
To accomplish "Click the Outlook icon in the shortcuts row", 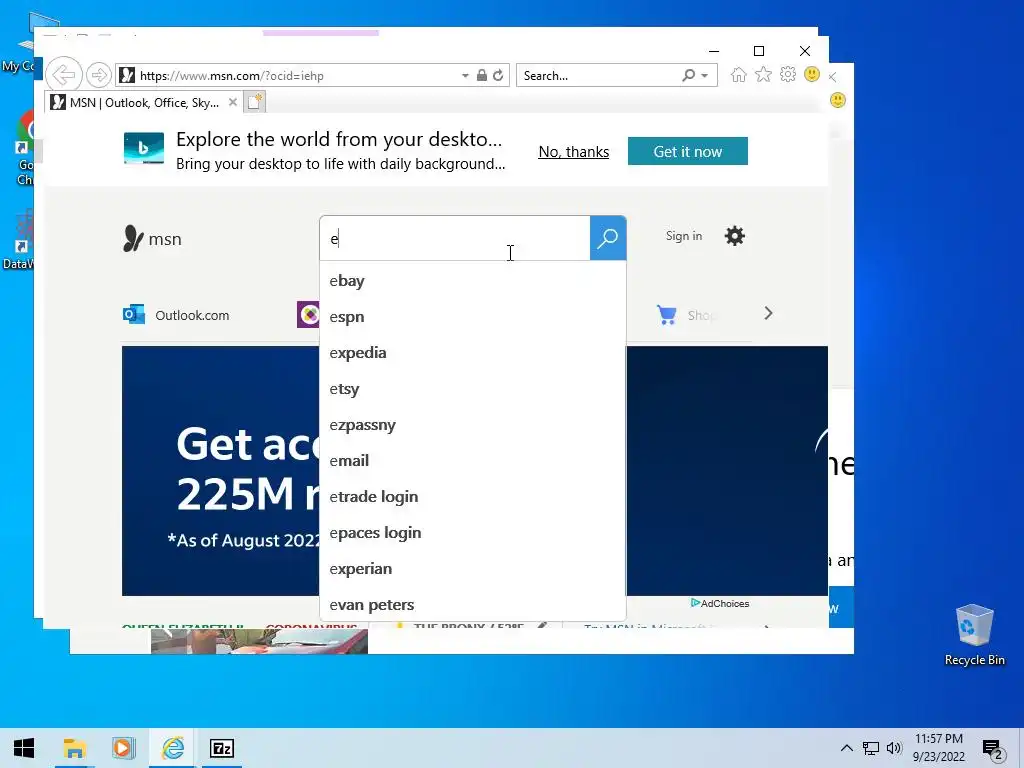I will coord(134,315).
